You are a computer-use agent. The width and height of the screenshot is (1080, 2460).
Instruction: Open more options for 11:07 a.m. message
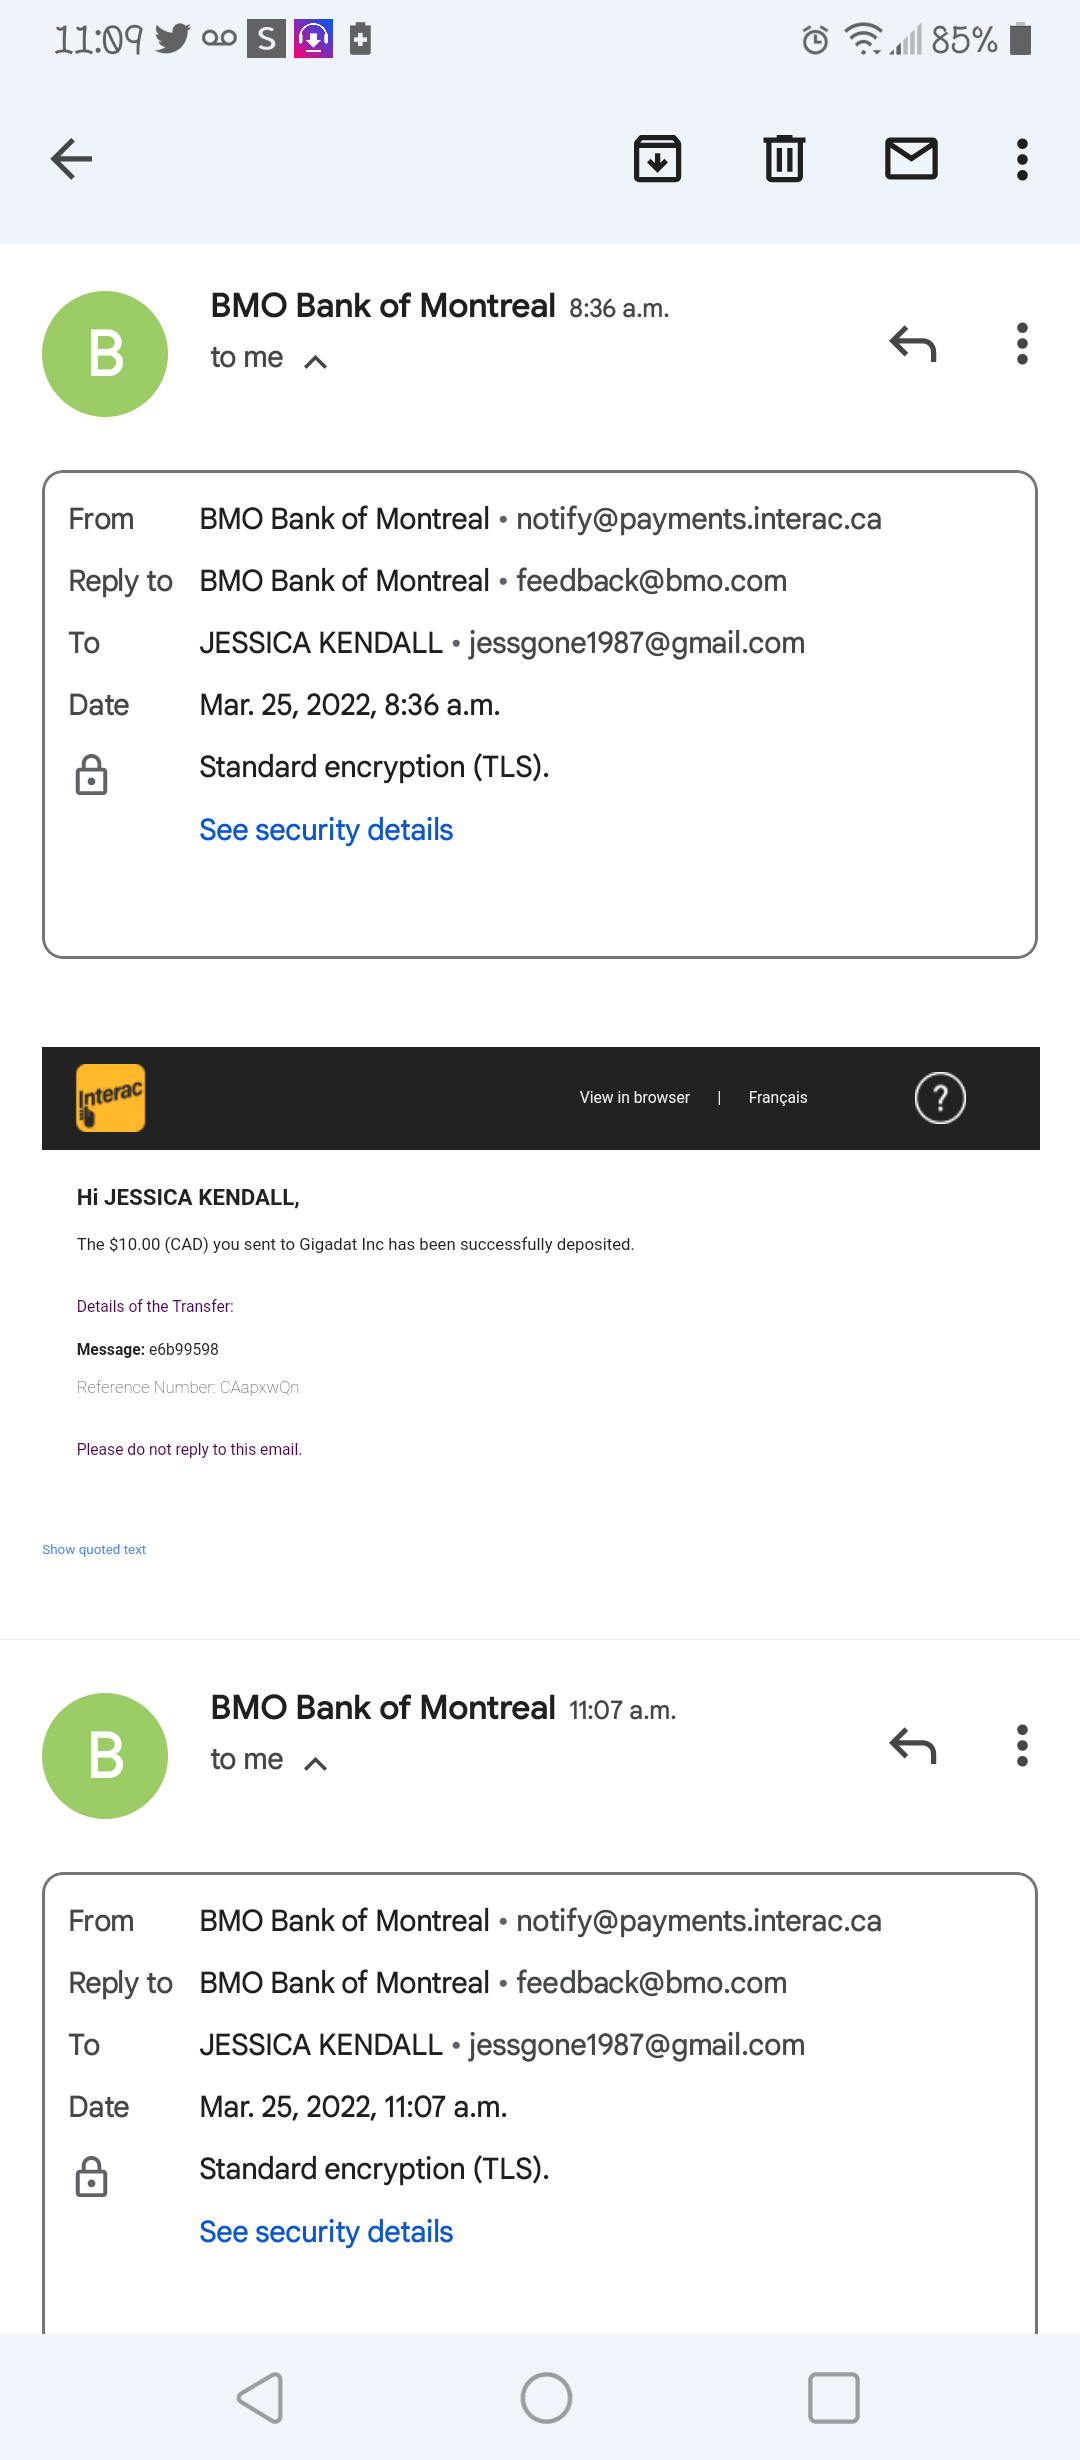point(1022,1746)
